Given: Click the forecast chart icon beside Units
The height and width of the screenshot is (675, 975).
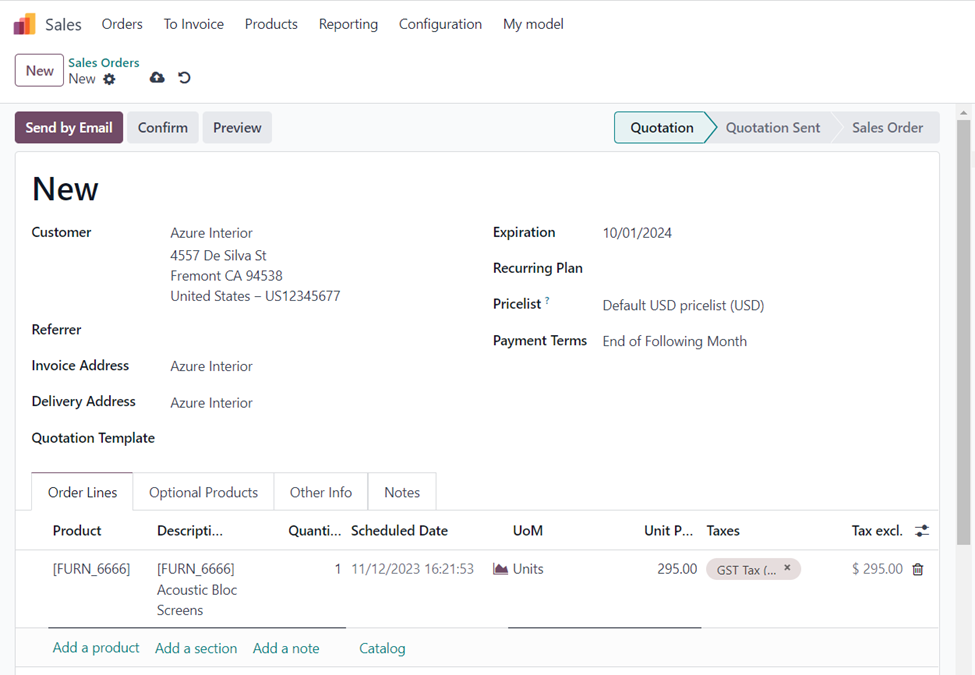Looking at the screenshot, I should [500, 569].
